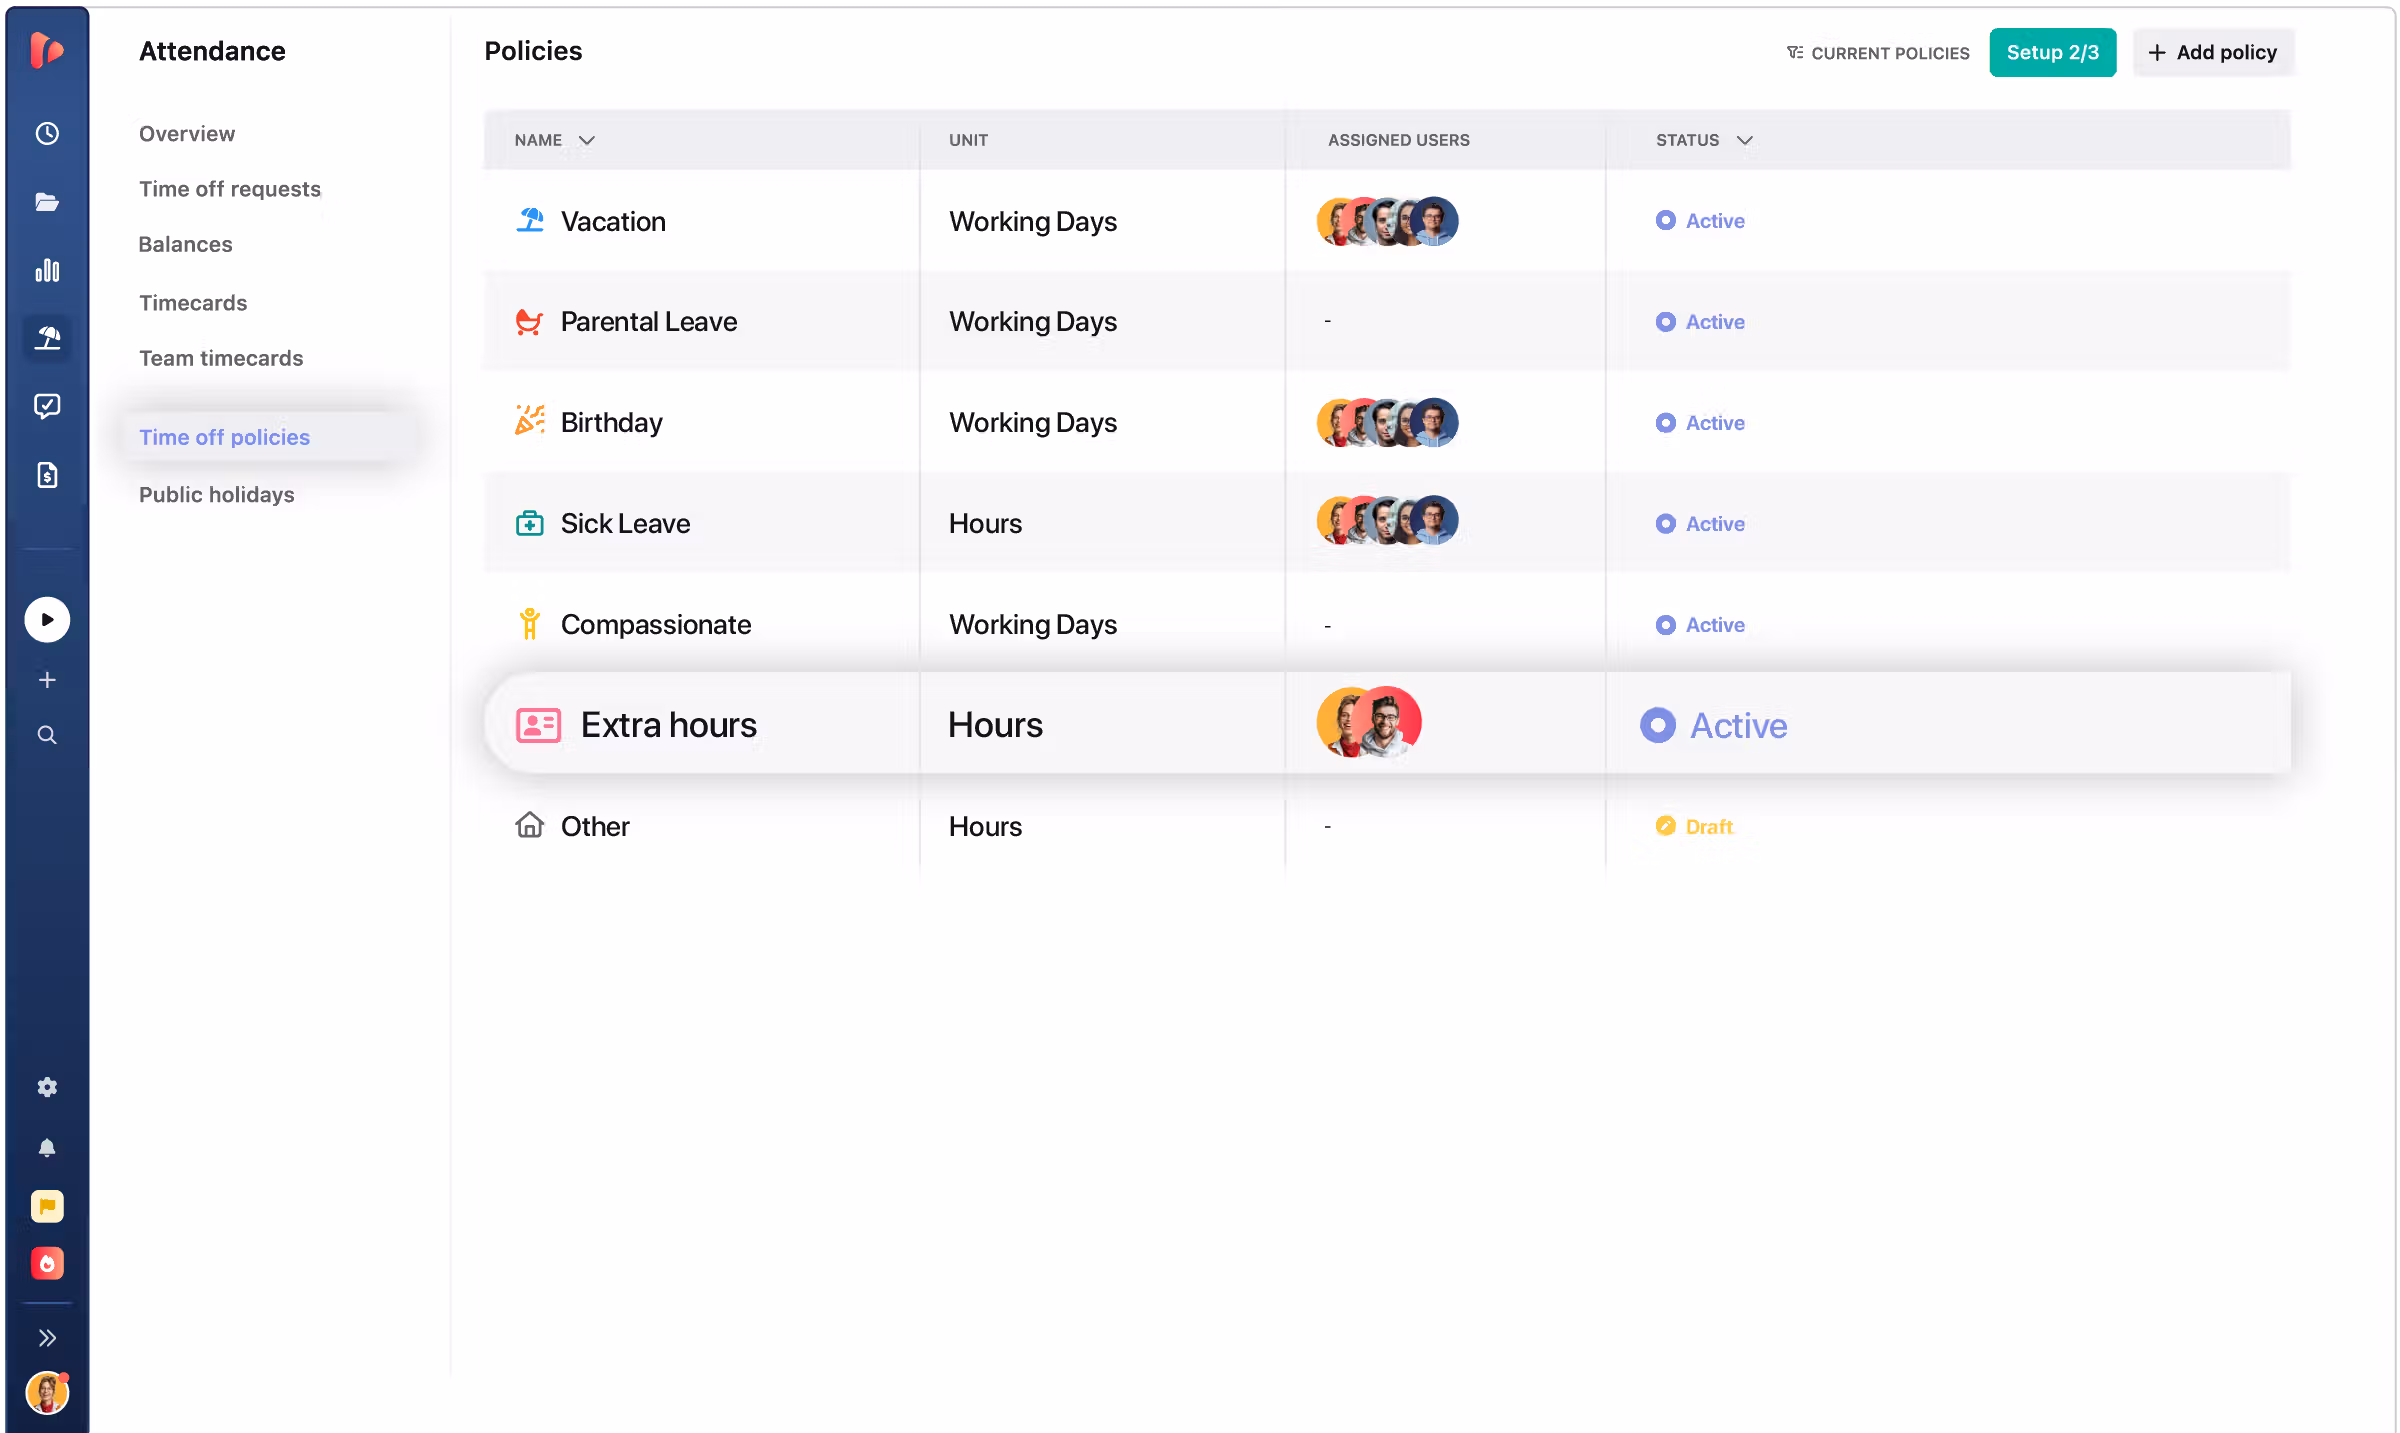
Task: Click the Setup 2/3 button
Action: point(2052,53)
